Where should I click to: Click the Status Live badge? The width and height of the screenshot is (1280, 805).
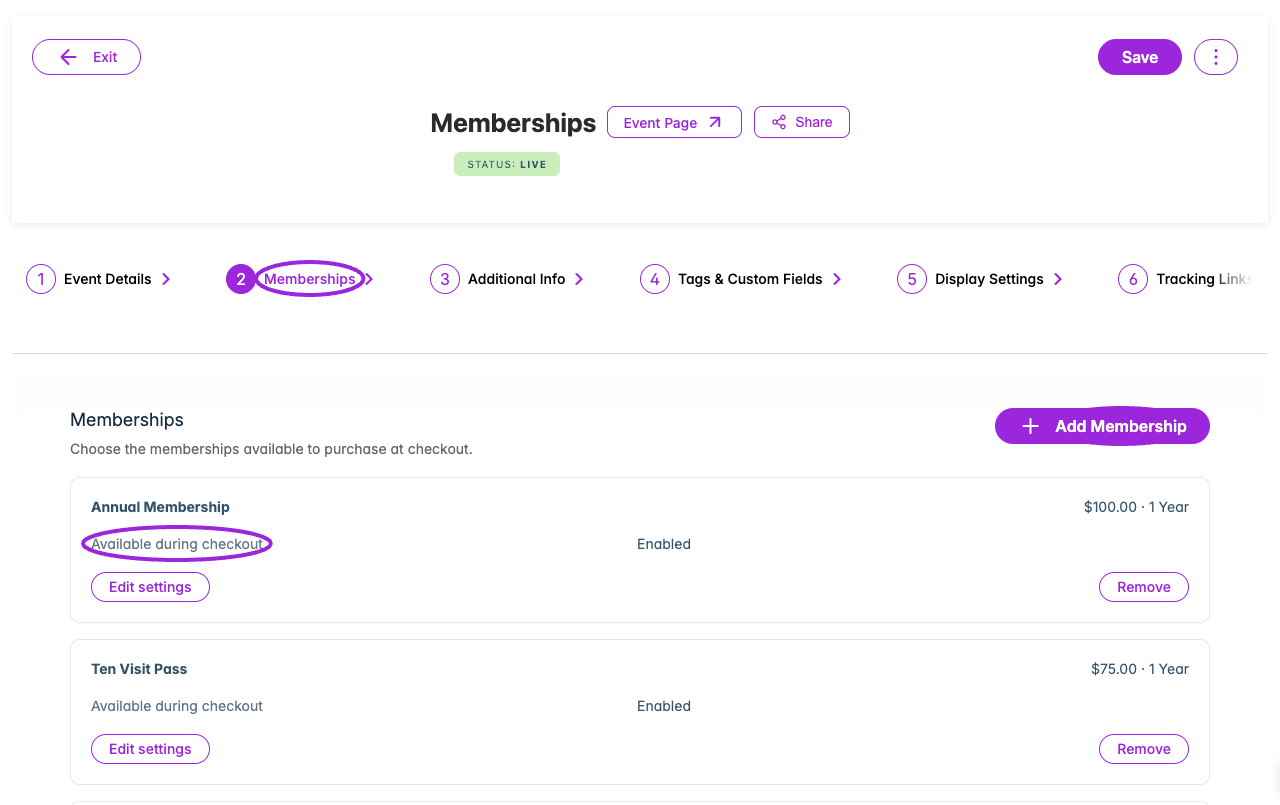click(507, 164)
